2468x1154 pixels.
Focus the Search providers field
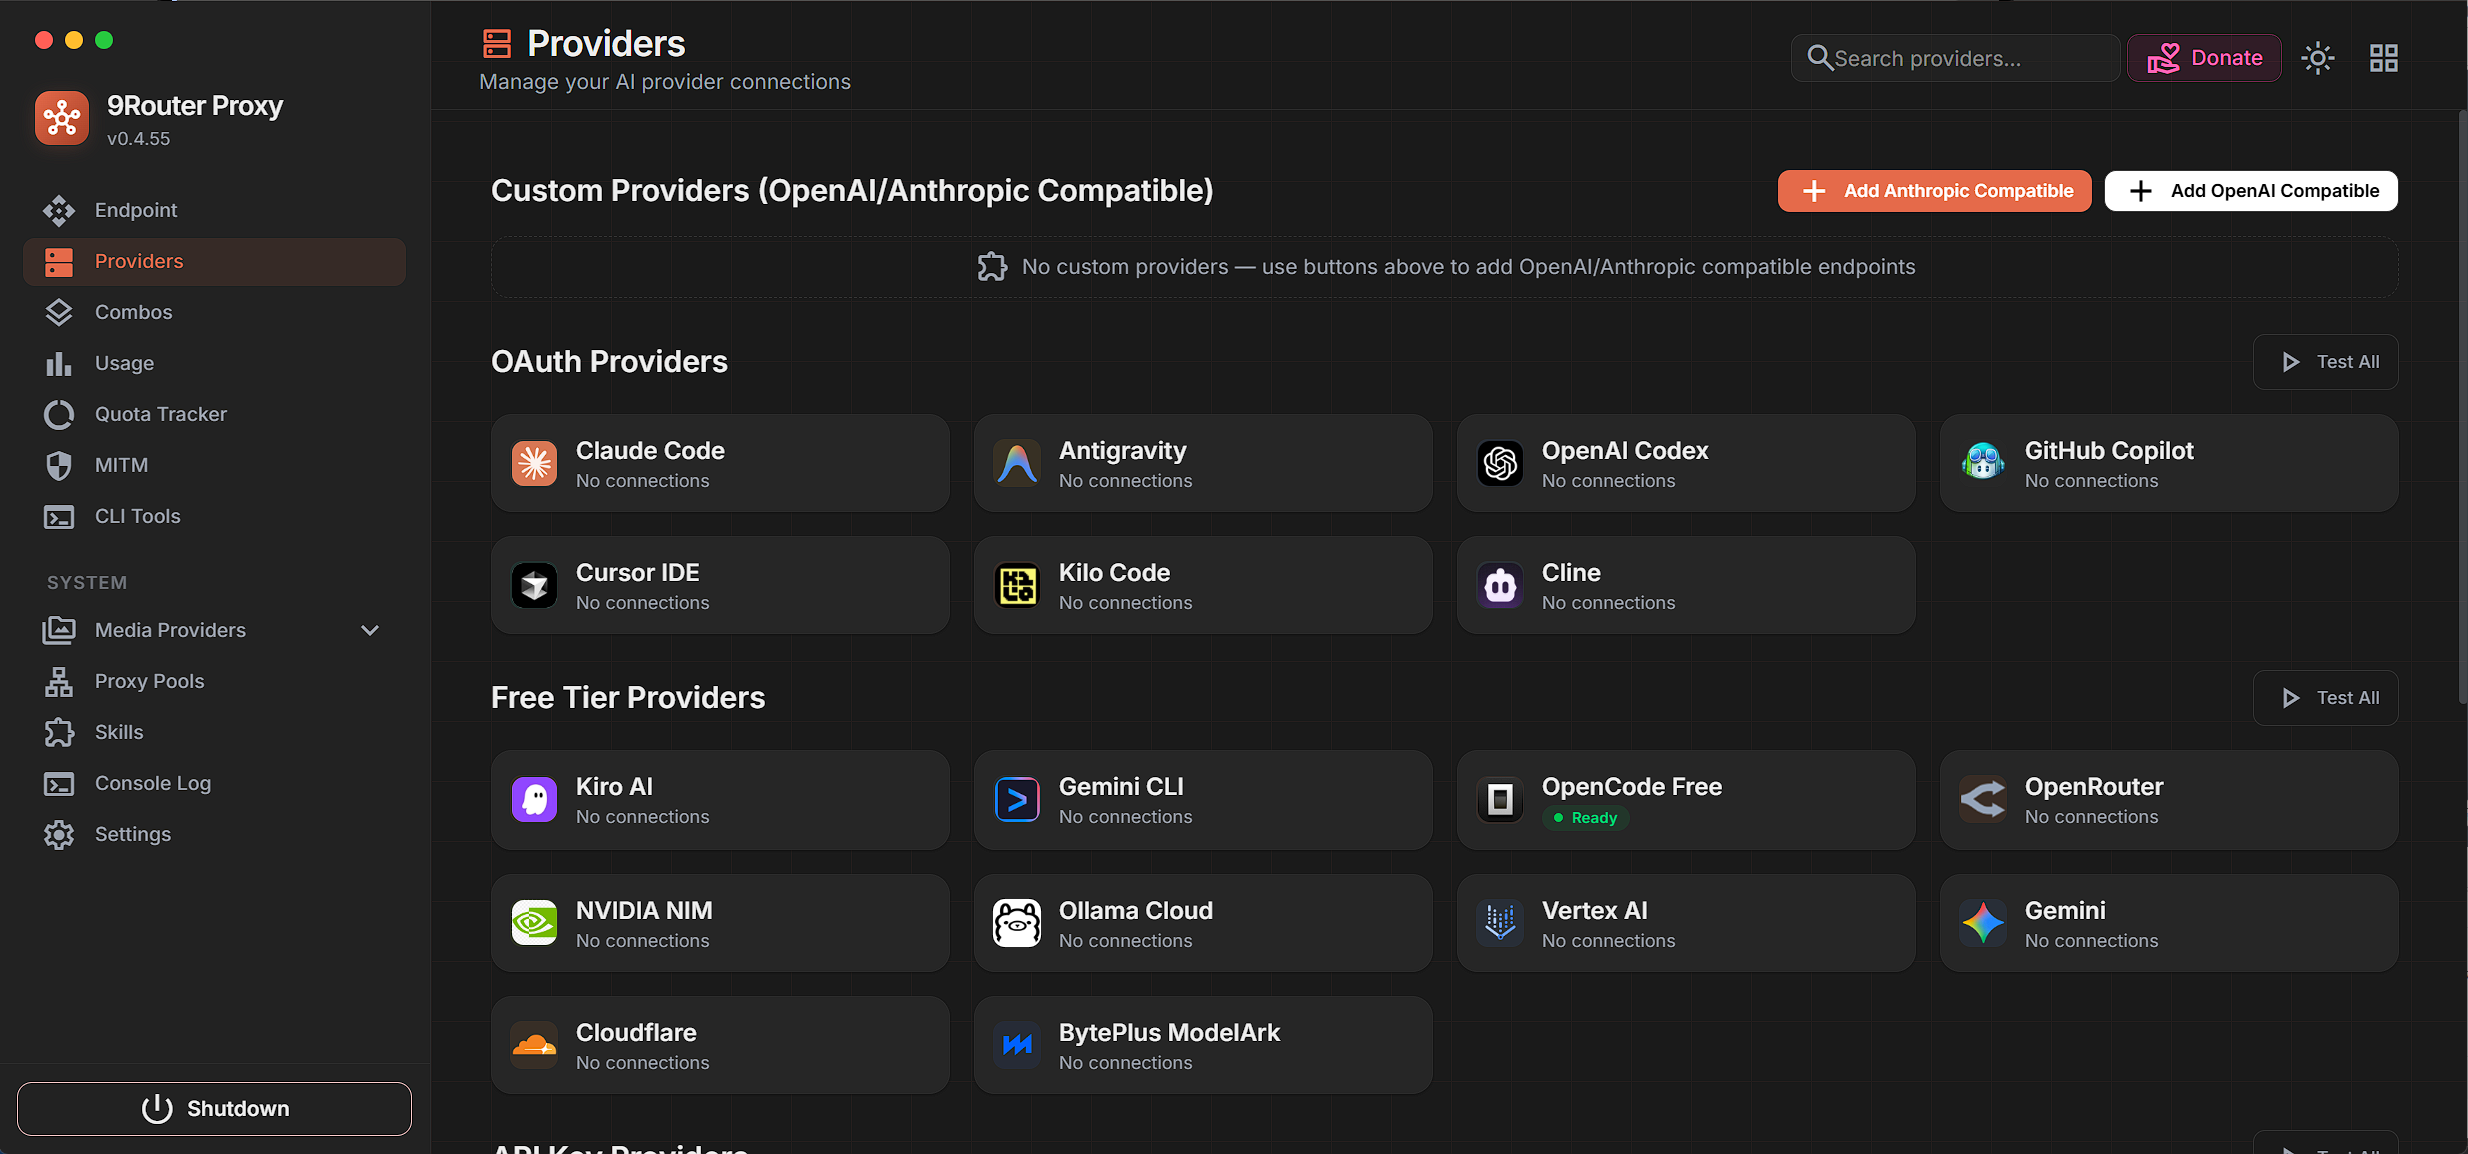[1955, 58]
